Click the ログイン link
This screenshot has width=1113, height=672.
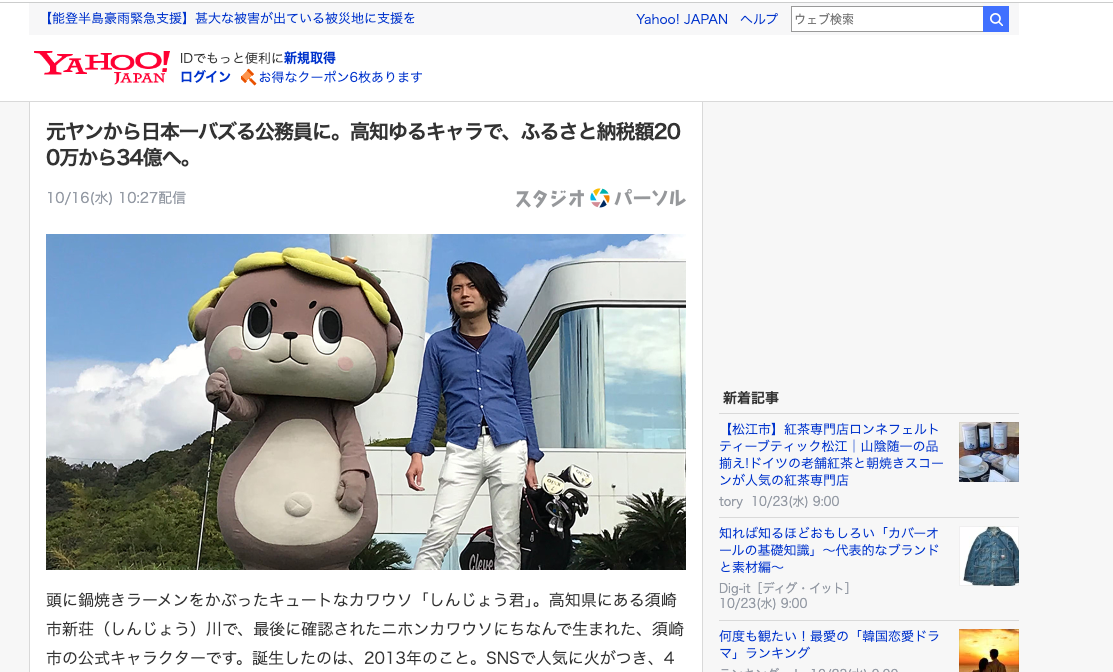pyautogui.click(x=203, y=76)
